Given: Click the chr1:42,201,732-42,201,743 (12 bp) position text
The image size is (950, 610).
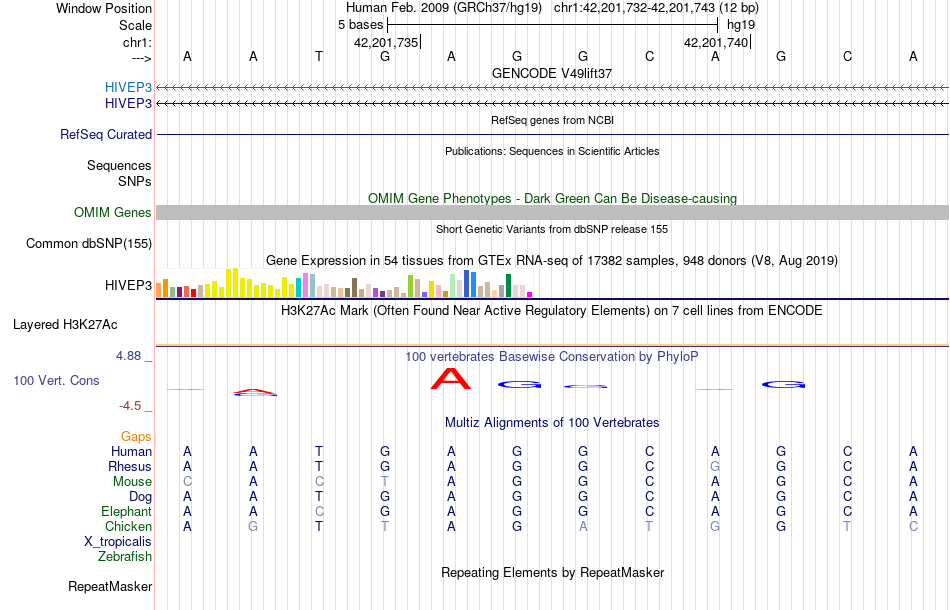Looking at the screenshot, I should pyautogui.click(x=656, y=8).
